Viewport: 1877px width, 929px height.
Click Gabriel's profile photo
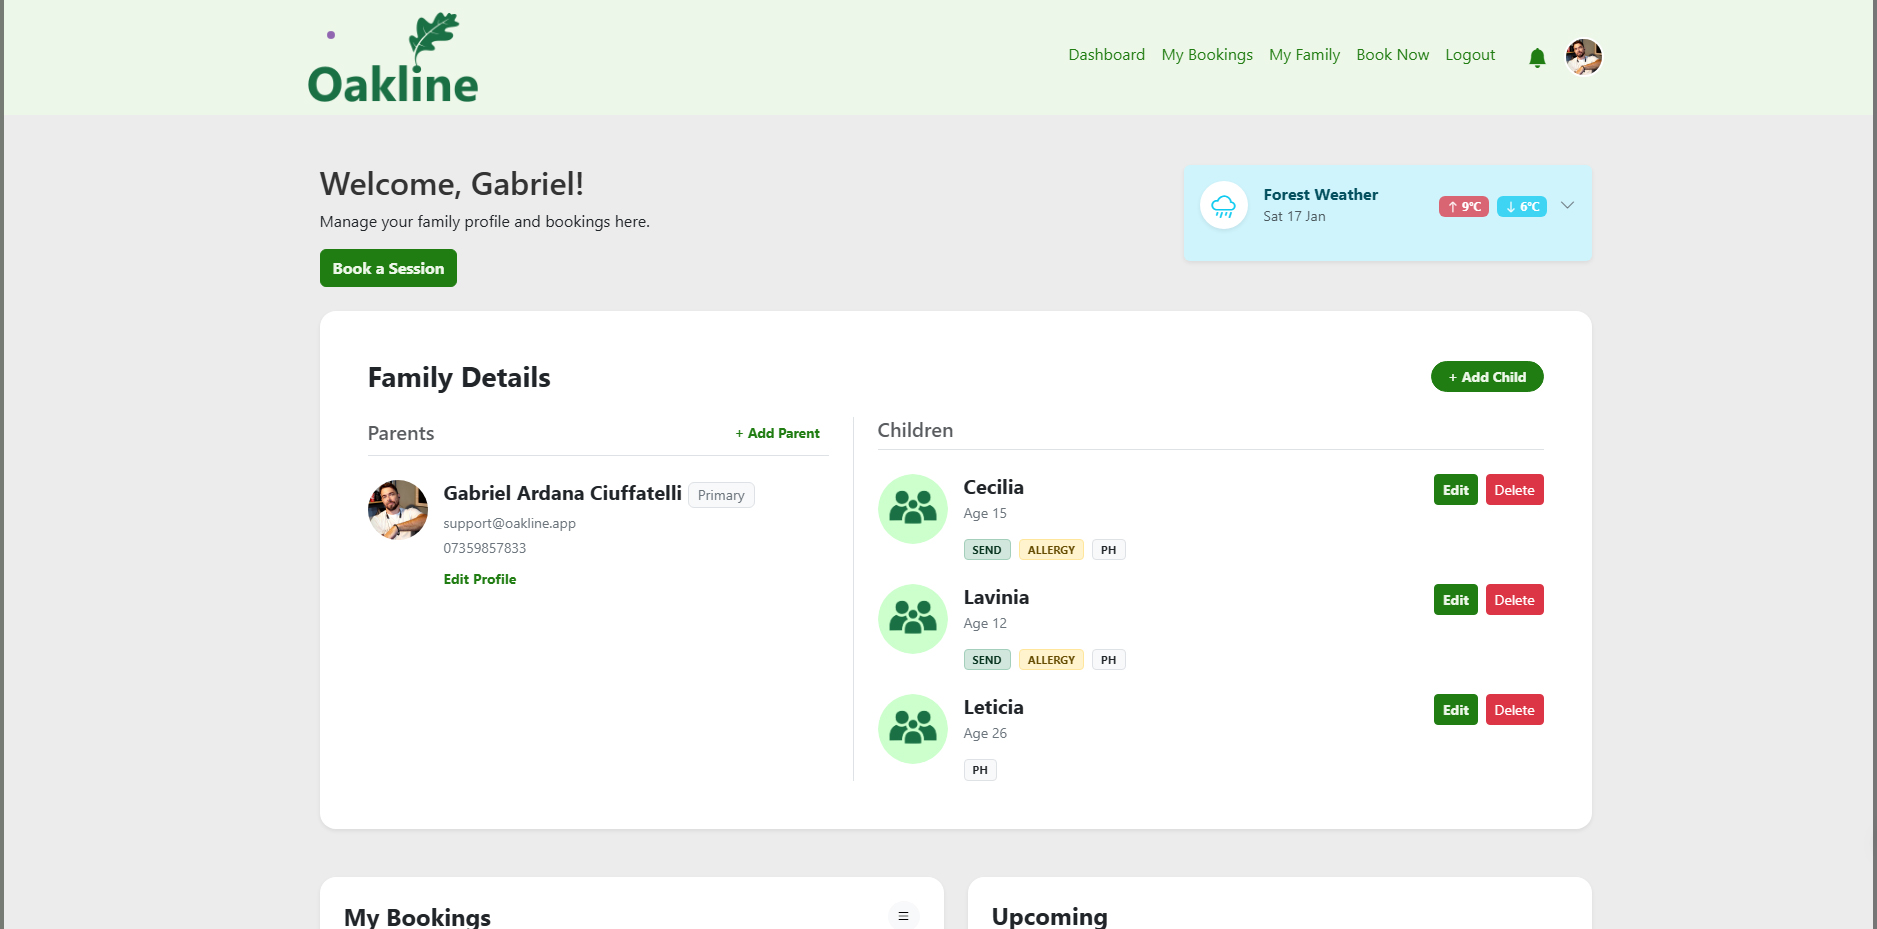(x=397, y=510)
